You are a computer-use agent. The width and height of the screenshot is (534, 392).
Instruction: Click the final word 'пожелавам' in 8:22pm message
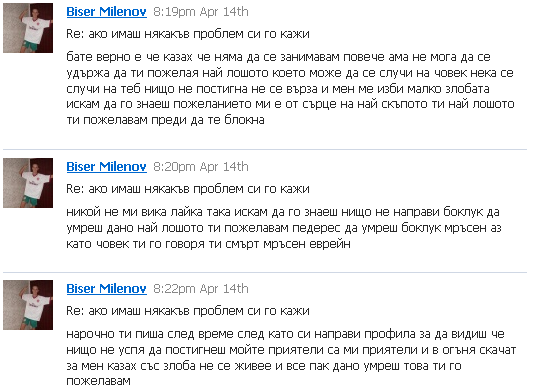(98, 381)
